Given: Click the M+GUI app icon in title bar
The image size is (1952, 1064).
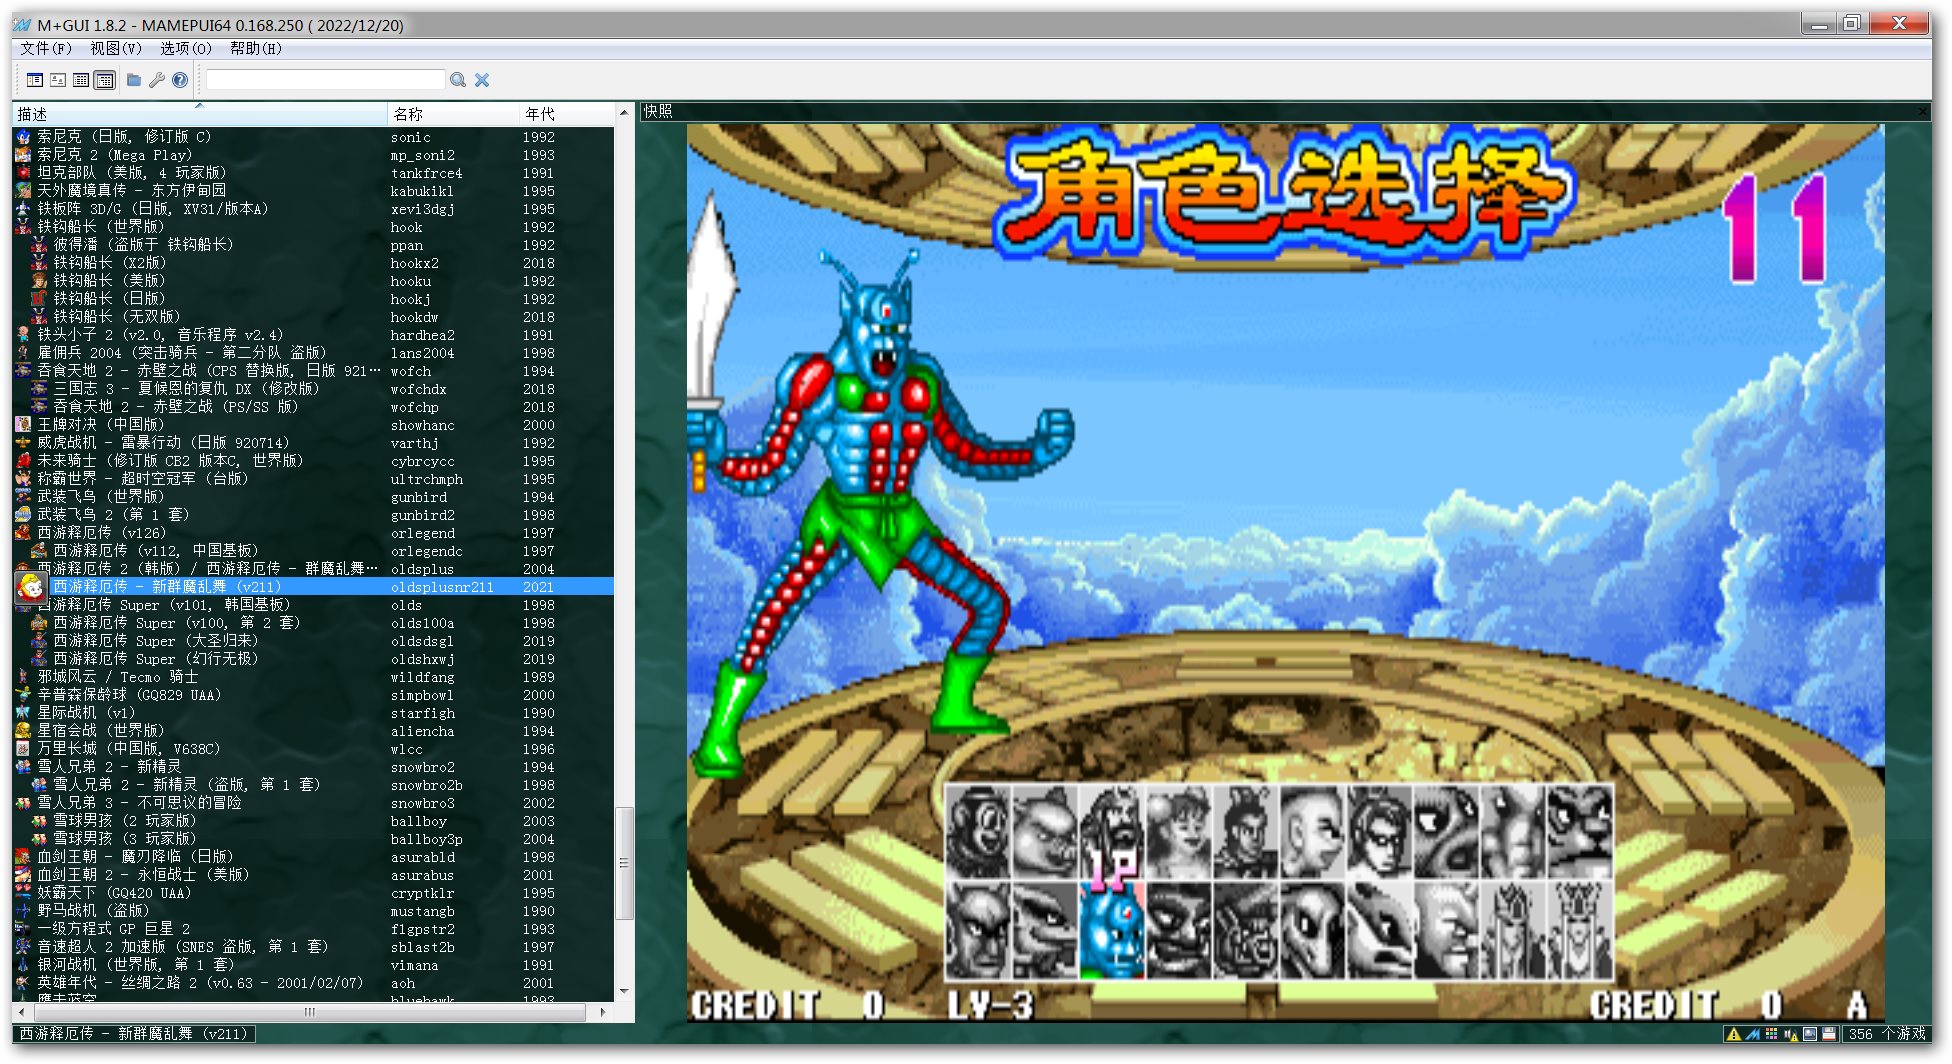Looking at the screenshot, I should (x=22, y=25).
